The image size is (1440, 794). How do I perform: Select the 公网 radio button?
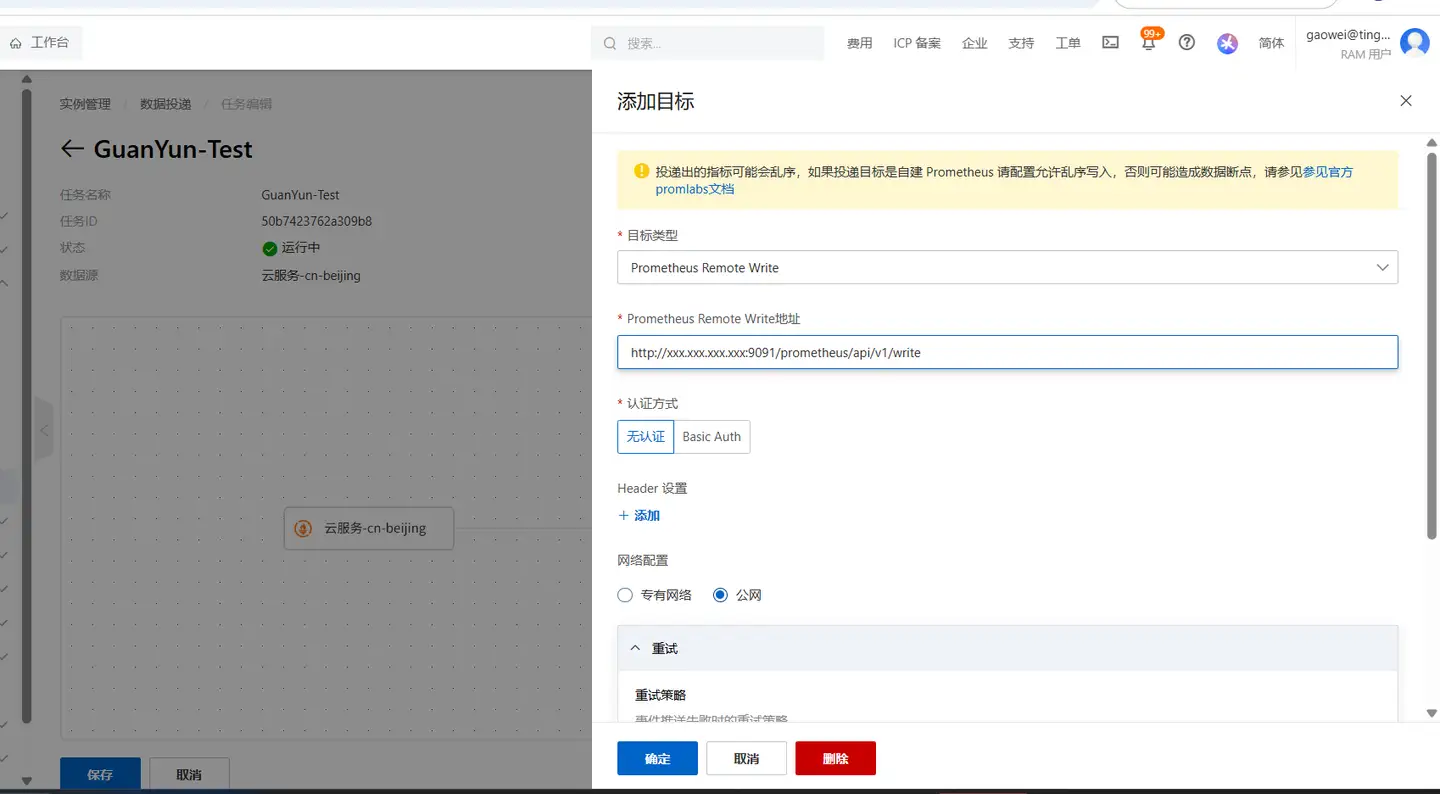click(x=720, y=595)
